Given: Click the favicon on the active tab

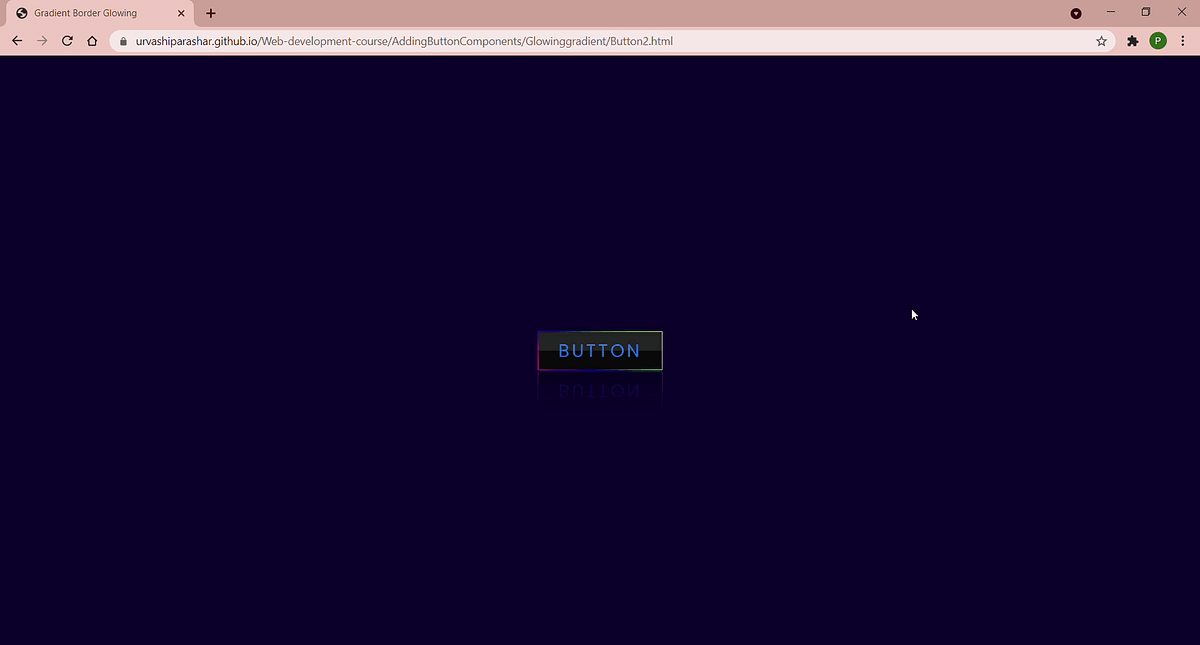Looking at the screenshot, I should 22,13.
